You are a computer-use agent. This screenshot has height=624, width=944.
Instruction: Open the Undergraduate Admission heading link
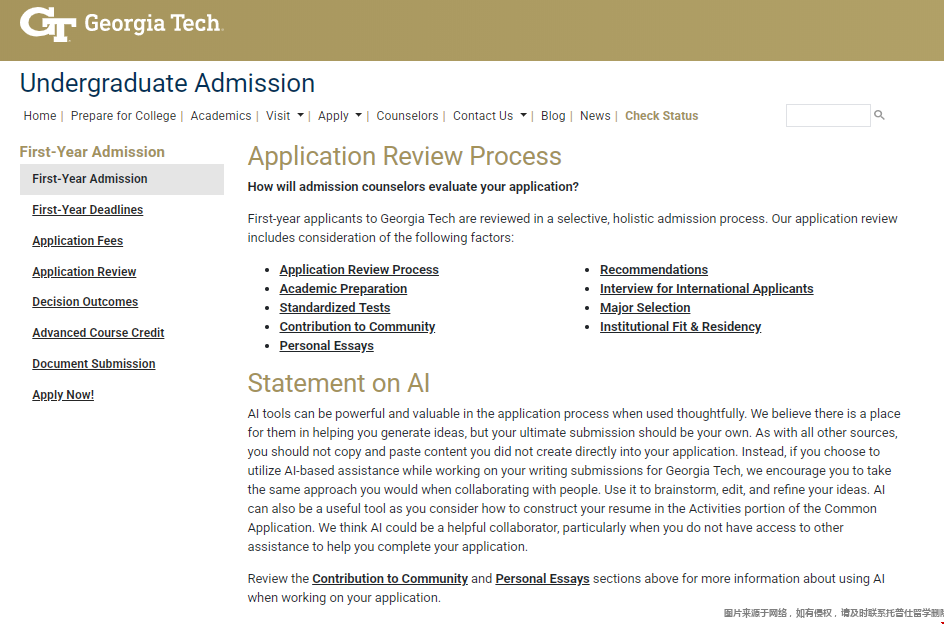pyautogui.click(x=167, y=83)
